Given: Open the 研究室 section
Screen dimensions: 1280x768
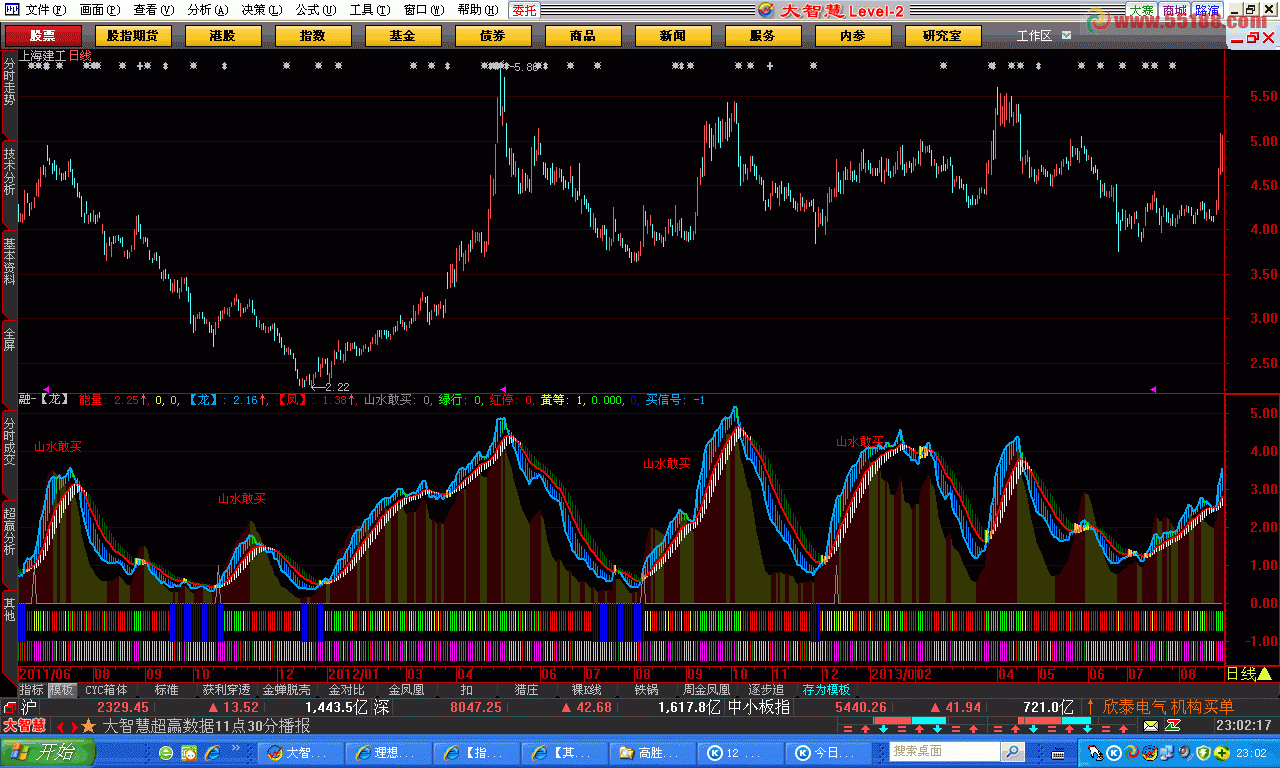Looking at the screenshot, I should pyautogui.click(x=943, y=36).
